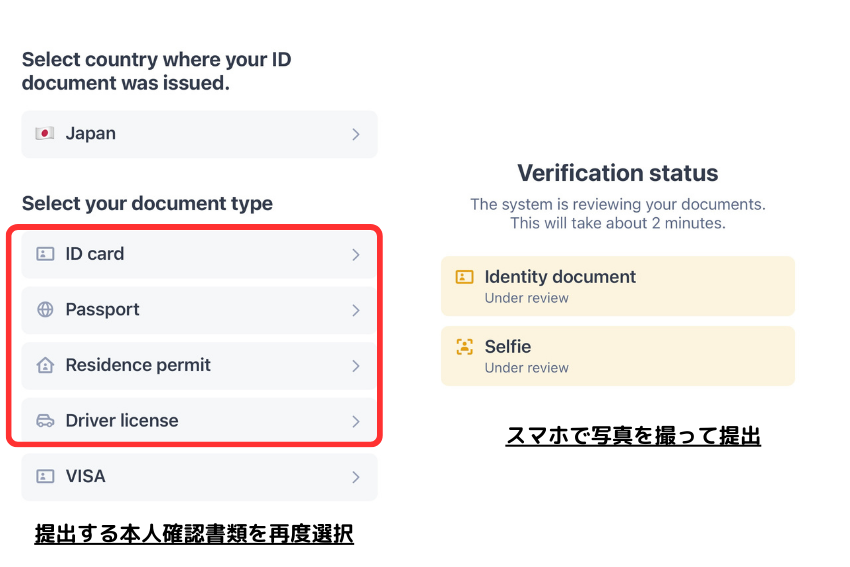Screen dimensions: 850x567
Task: Open the VISA row chevron
Action: click(x=355, y=477)
